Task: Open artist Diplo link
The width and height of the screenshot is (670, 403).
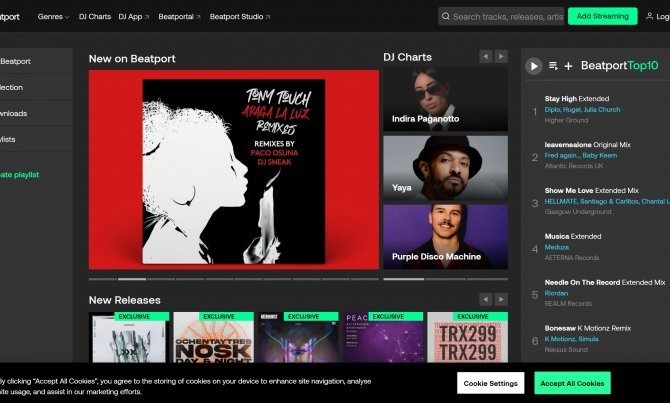Action: pos(552,109)
